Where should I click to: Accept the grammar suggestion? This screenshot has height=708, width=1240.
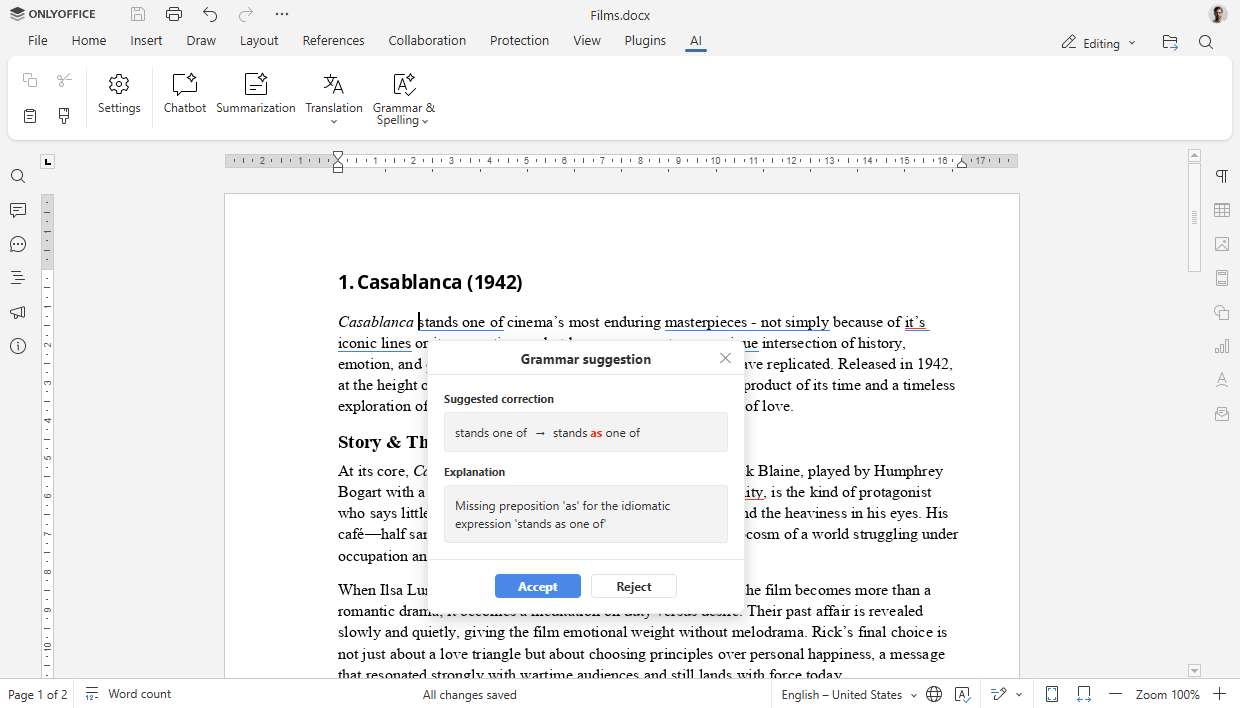tap(537, 587)
